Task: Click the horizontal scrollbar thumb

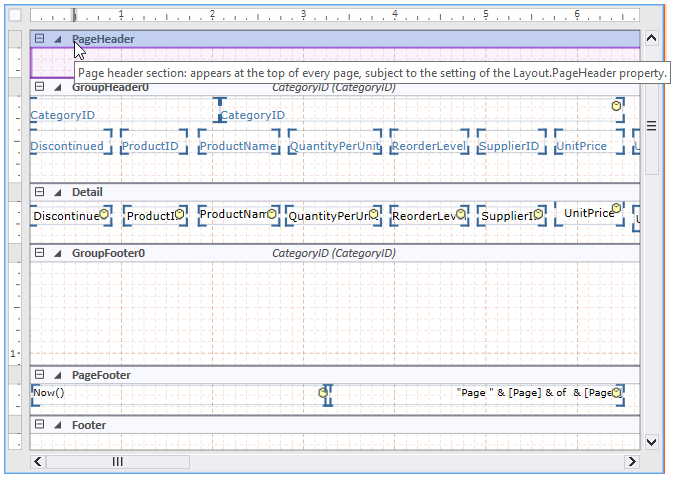Action: 118,461
